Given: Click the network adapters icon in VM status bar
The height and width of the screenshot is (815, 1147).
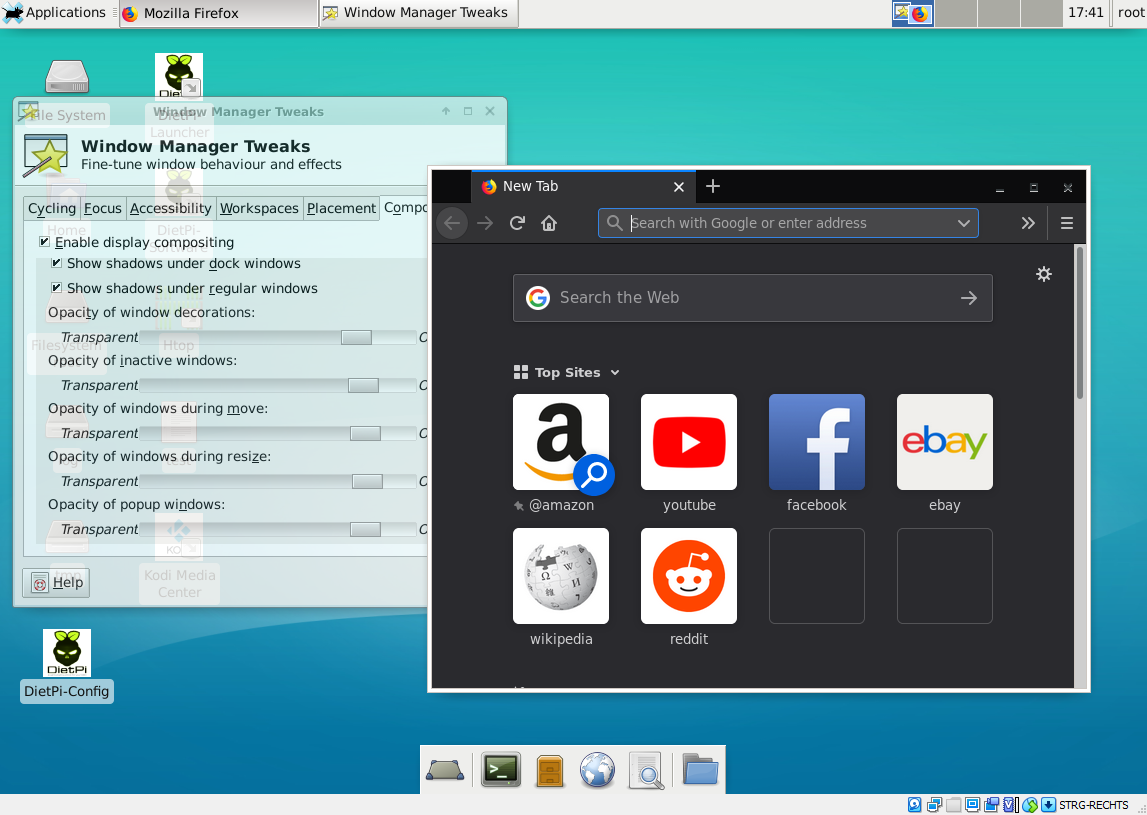Looking at the screenshot, I should 934,805.
